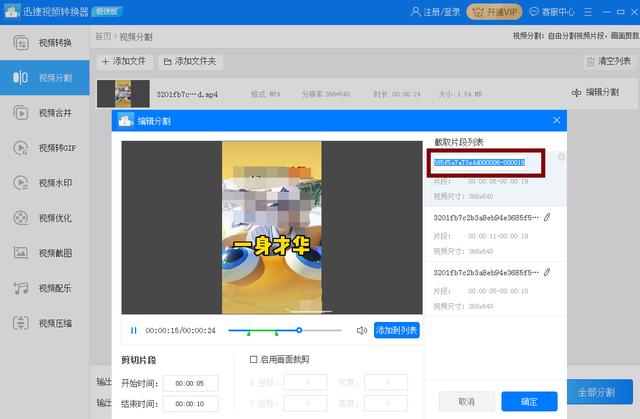
Task: Enable the 启用画面裁剪 checkbox
Action: coord(253,360)
